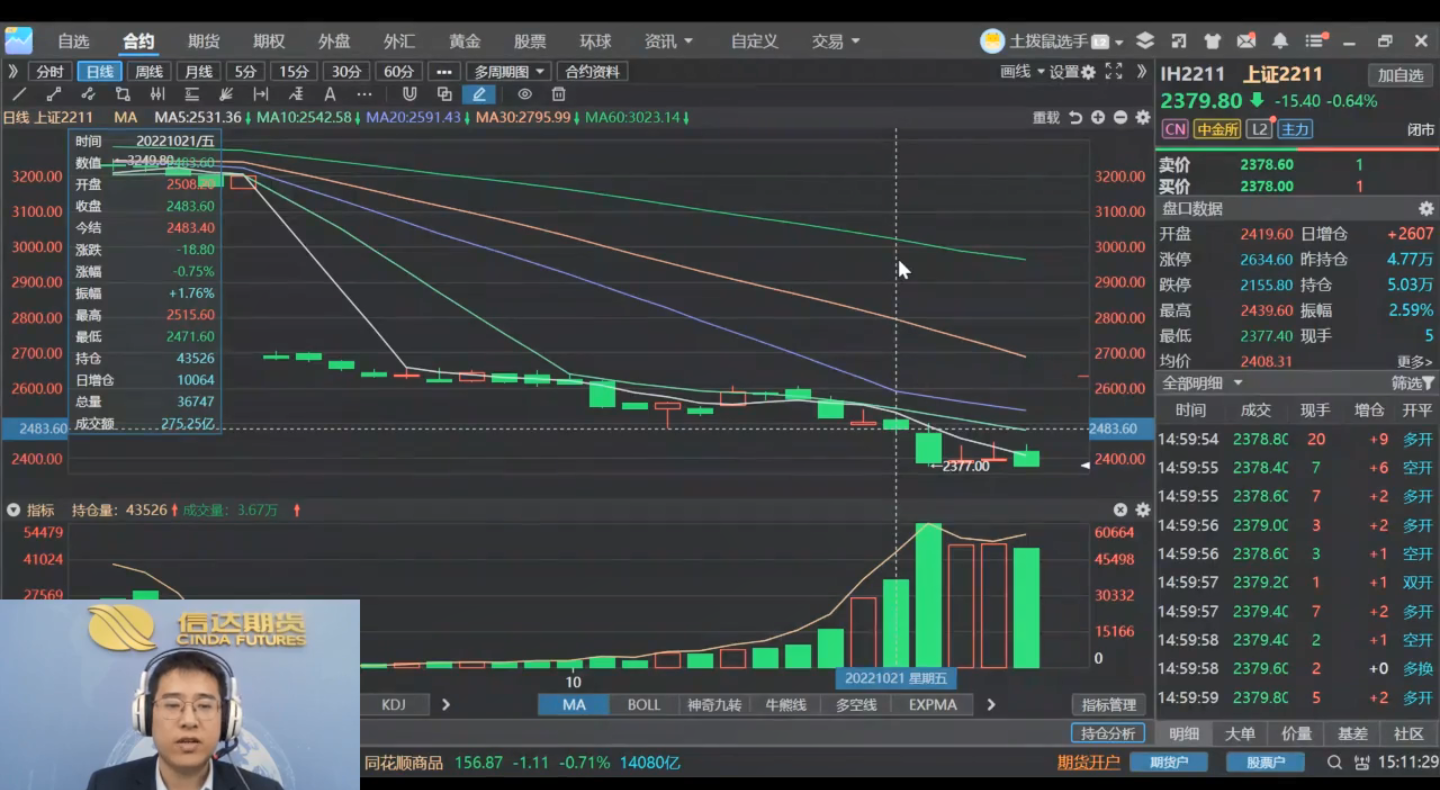1440x790 pixels.
Task: Open the 期货开户 link
Action: [1089, 763]
